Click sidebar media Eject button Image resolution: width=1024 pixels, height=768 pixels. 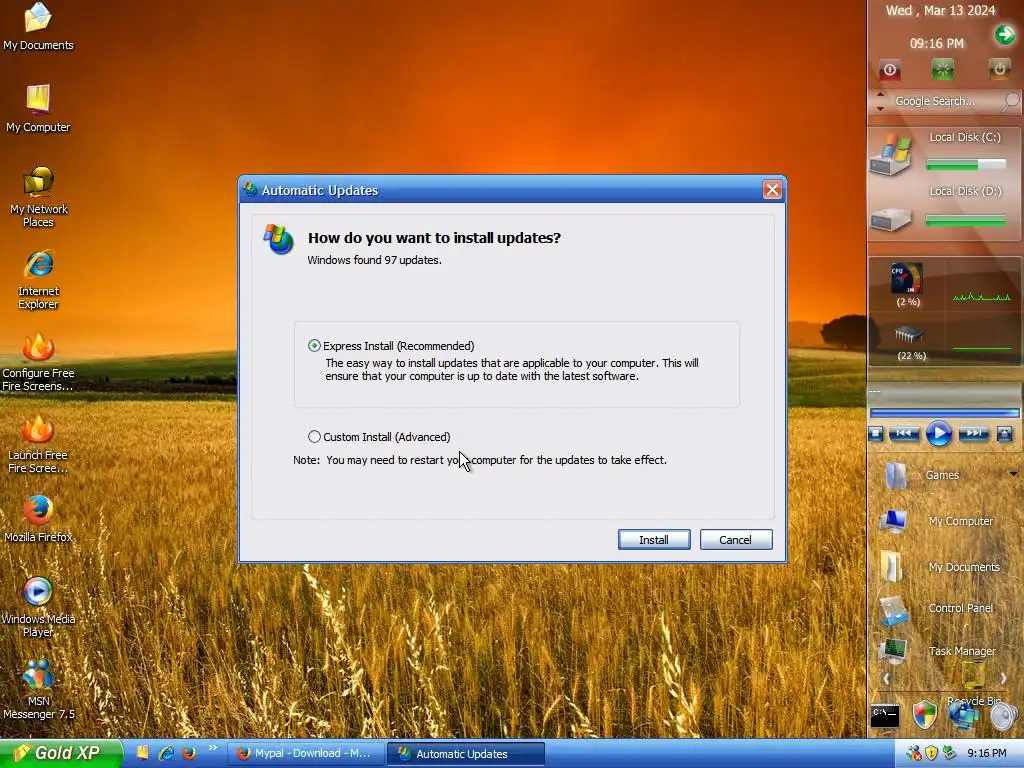click(x=1004, y=433)
